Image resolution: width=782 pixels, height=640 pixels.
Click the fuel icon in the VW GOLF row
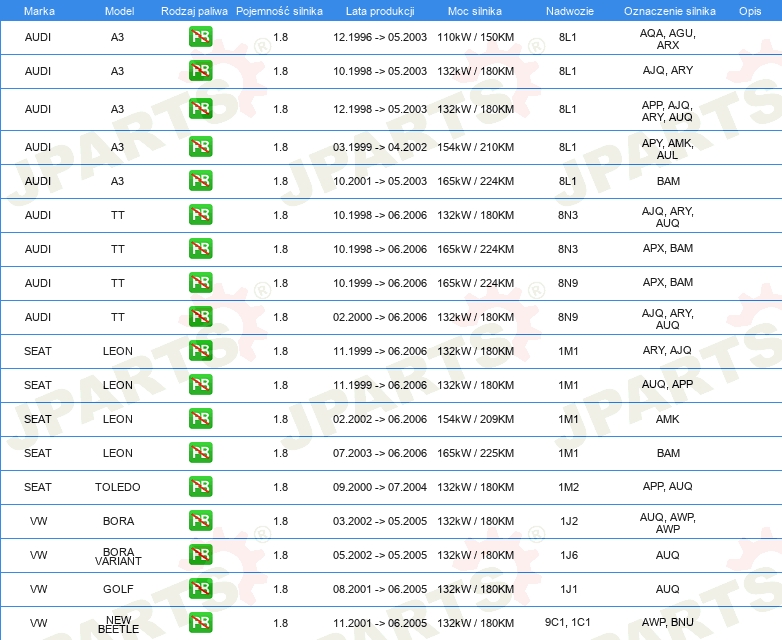click(x=200, y=588)
